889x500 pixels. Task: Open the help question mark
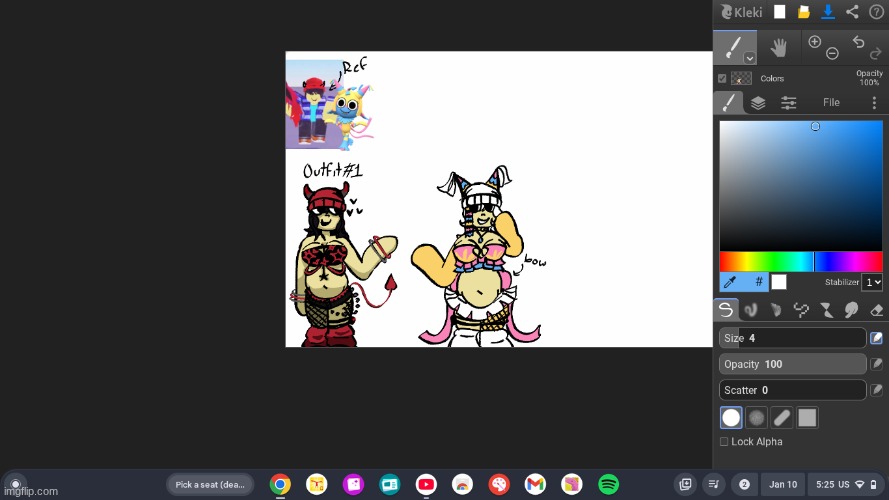pyautogui.click(x=876, y=12)
